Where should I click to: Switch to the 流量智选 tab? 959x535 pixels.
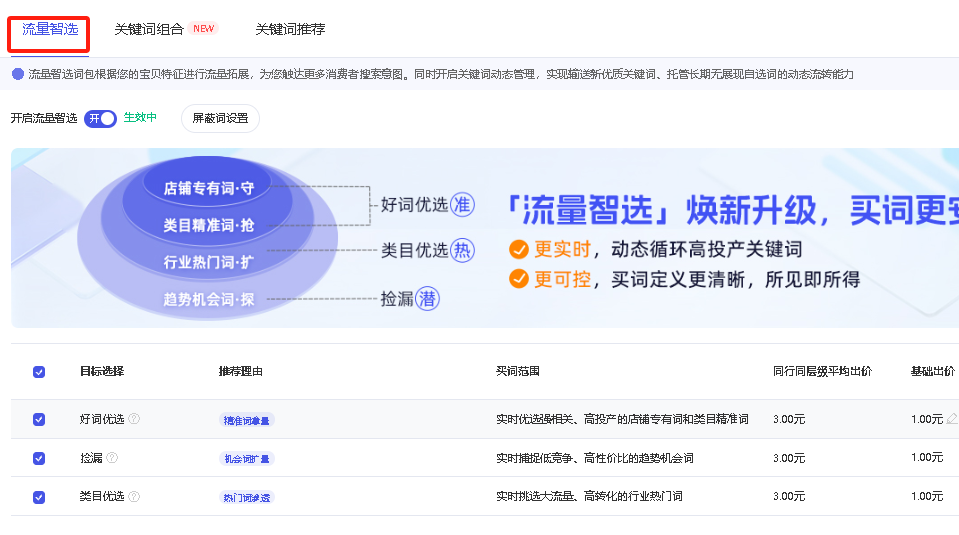pyautogui.click(x=50, y=29)
